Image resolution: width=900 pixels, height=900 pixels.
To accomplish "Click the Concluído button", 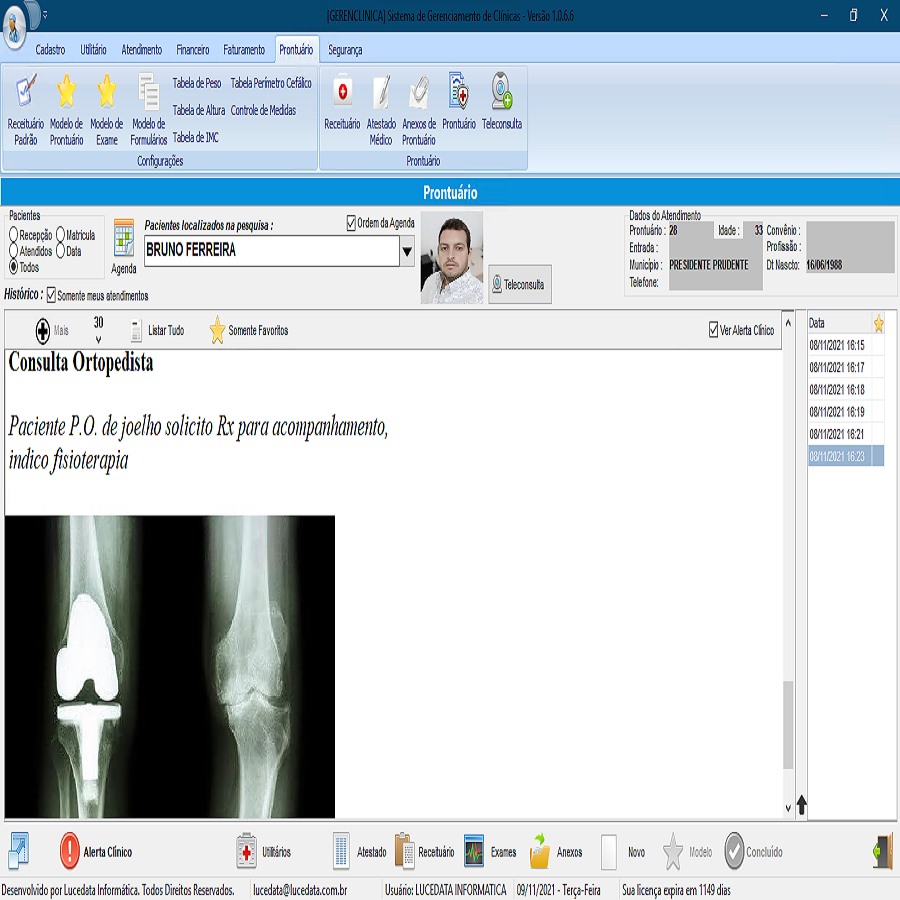I will tap(734, 851).
